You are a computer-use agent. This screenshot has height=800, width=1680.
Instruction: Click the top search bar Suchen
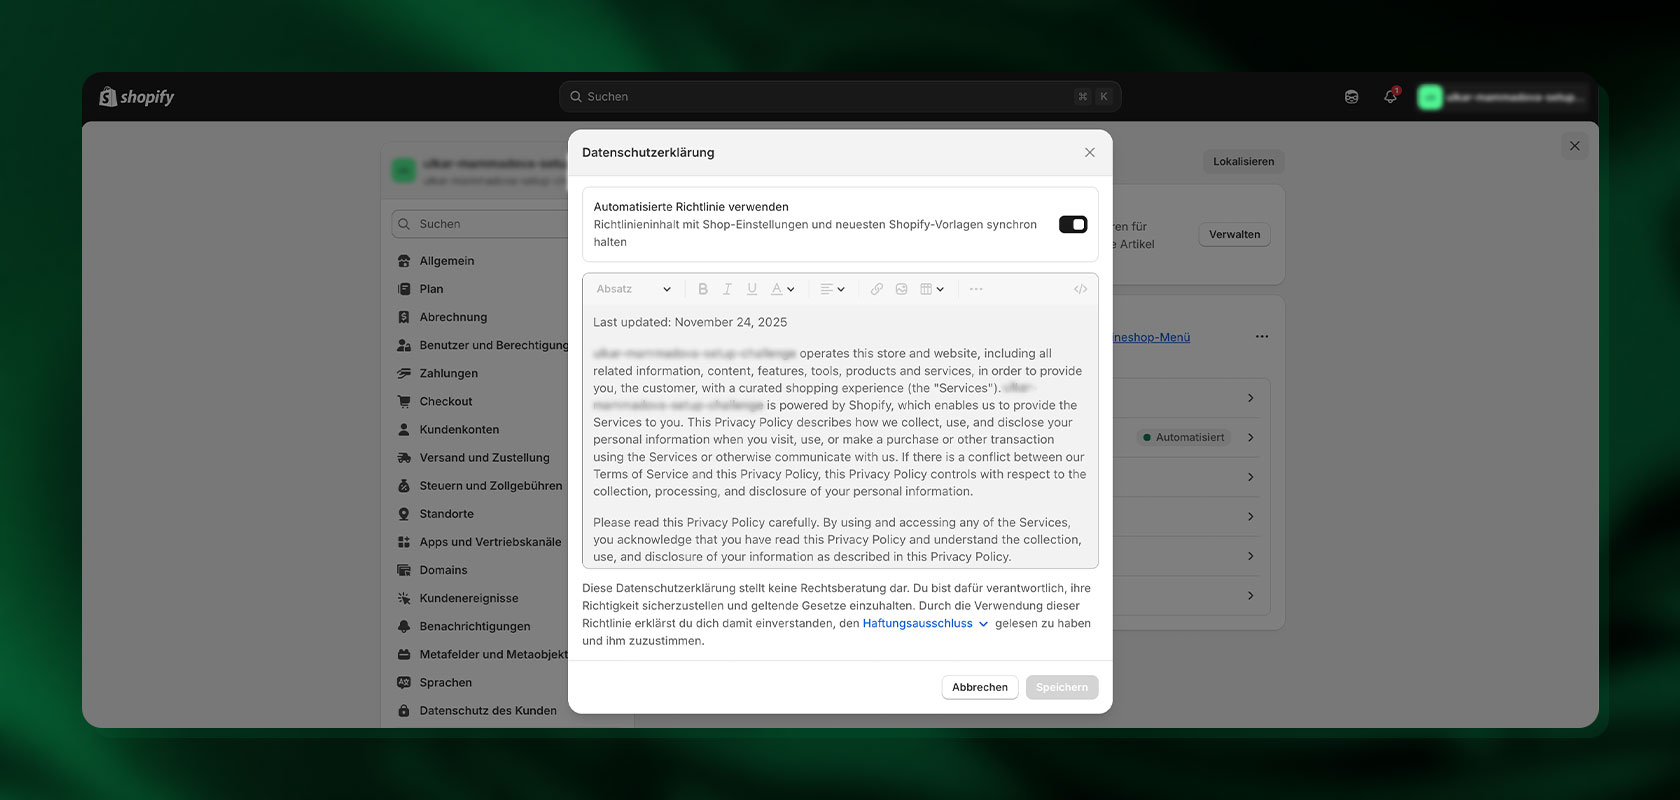tap(840, 97)
